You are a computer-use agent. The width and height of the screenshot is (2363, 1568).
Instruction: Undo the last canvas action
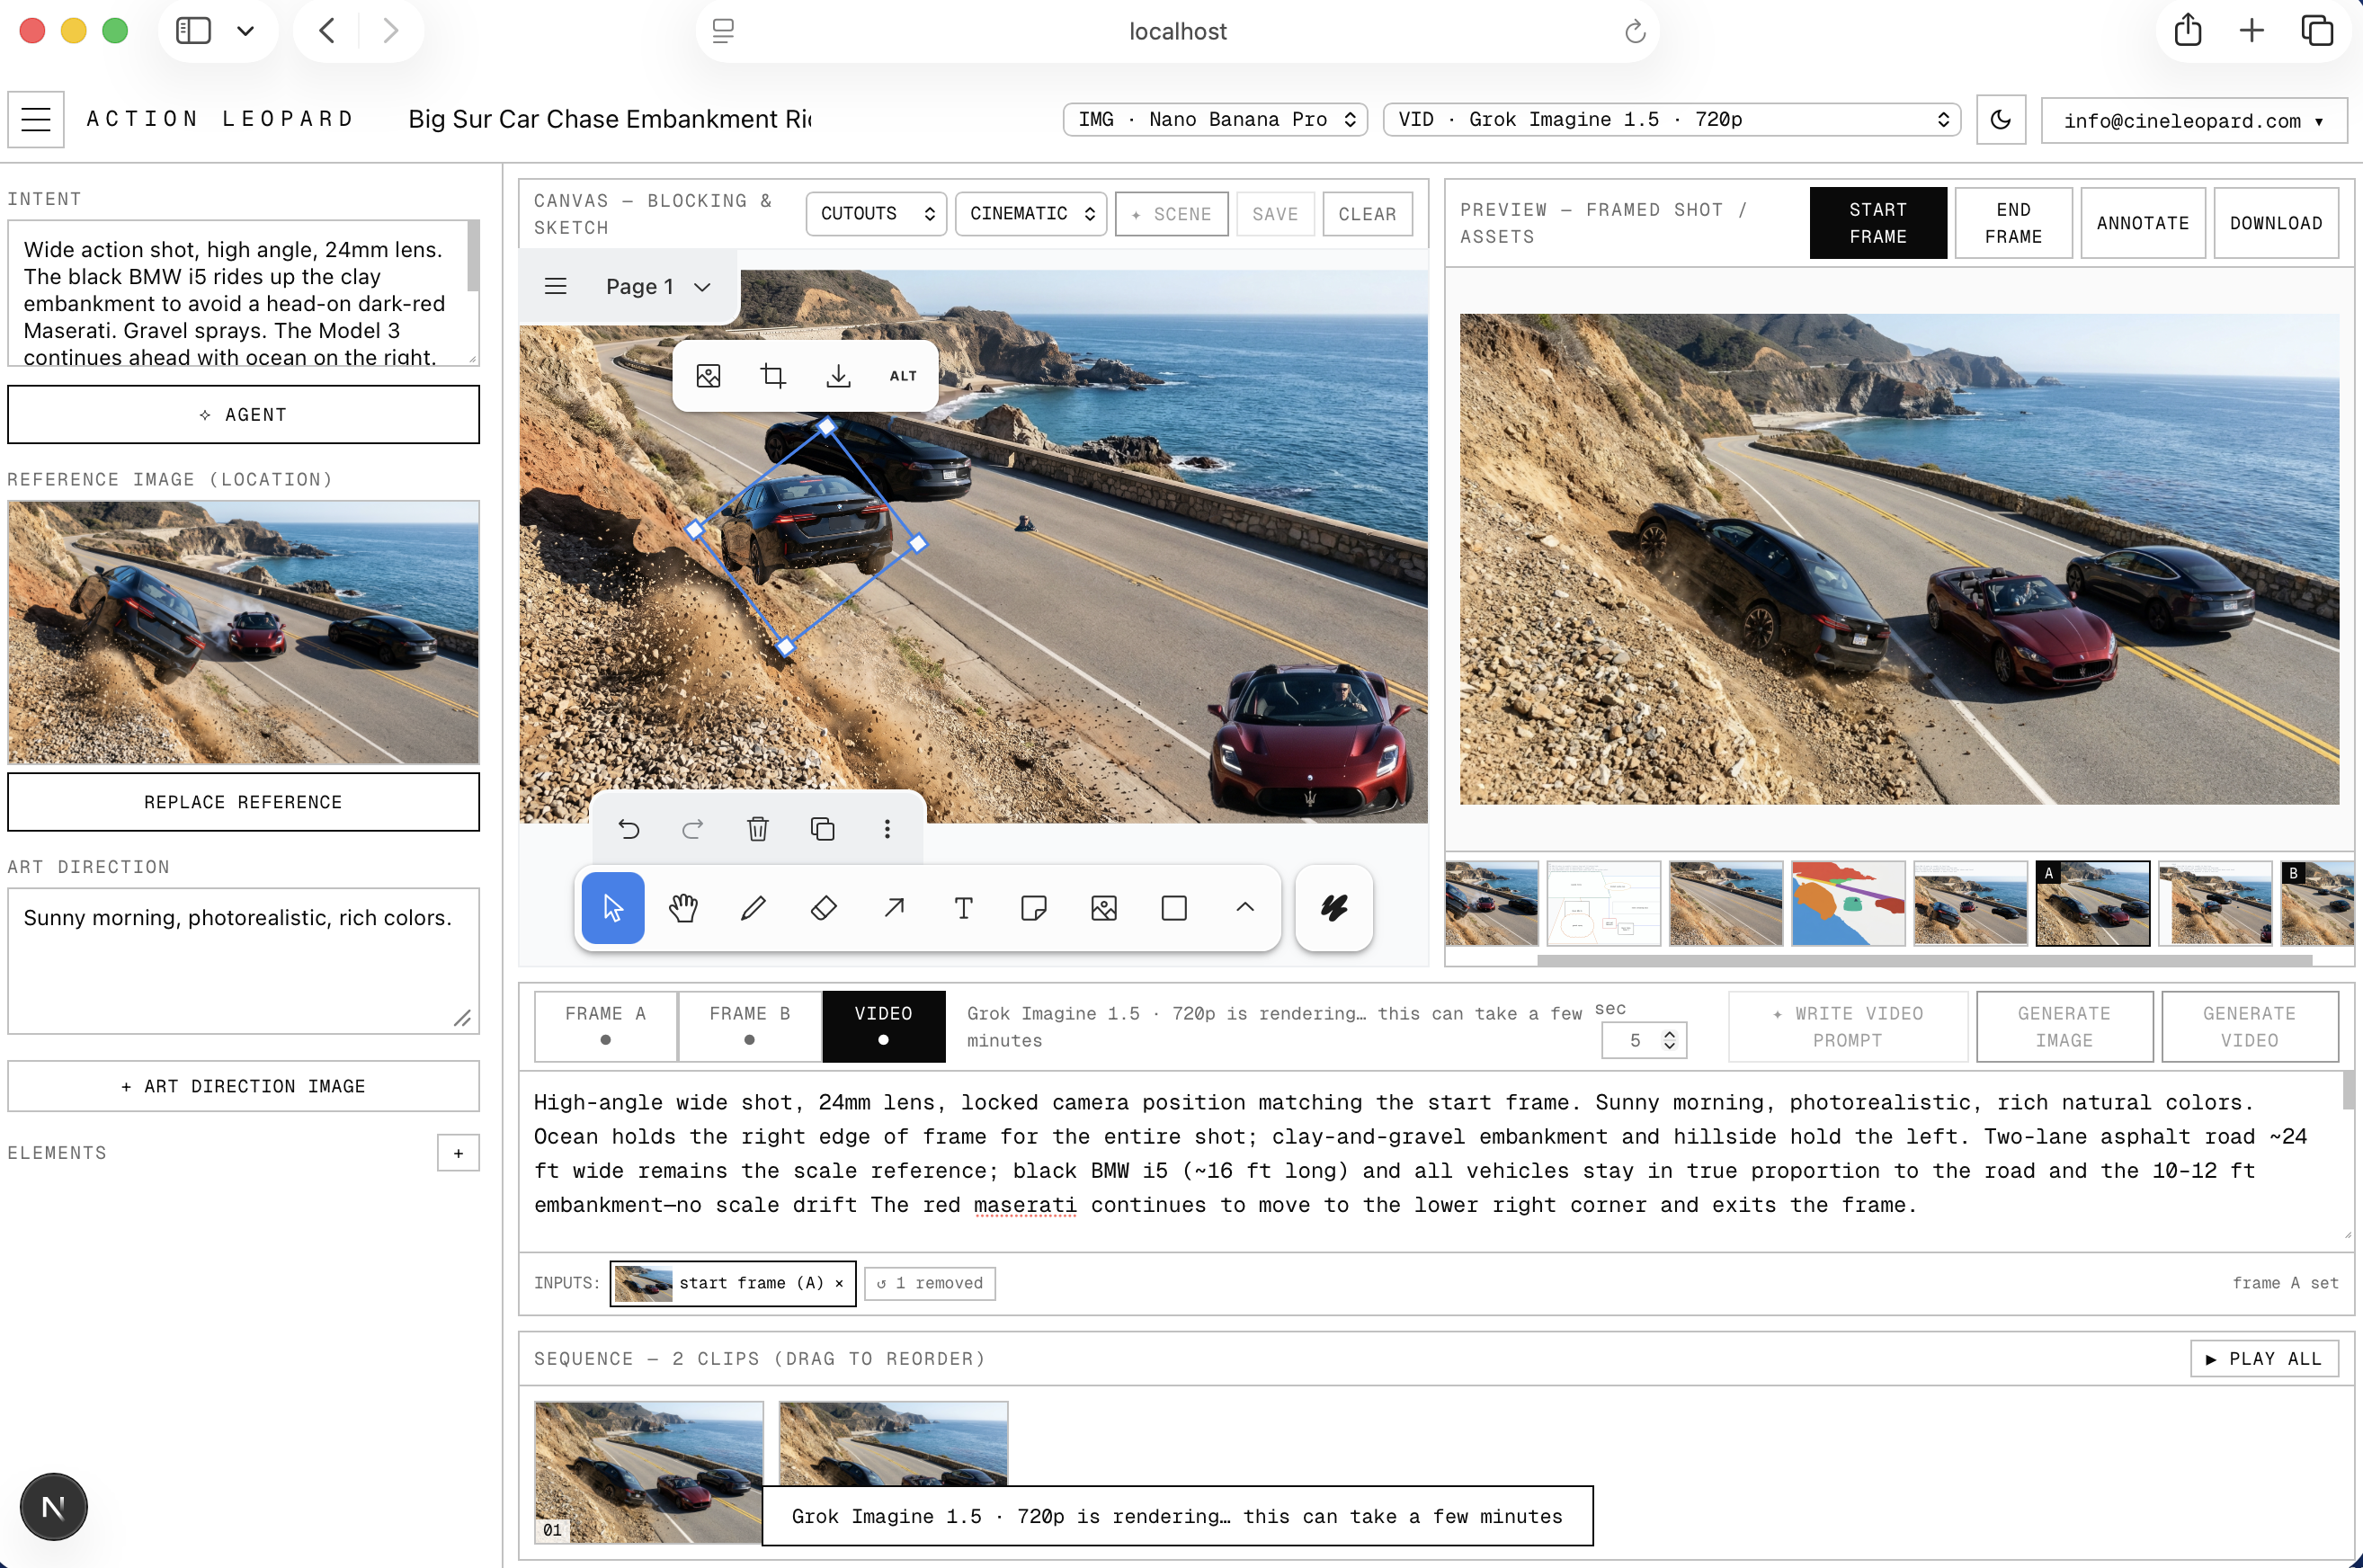[x=628, y=829]
